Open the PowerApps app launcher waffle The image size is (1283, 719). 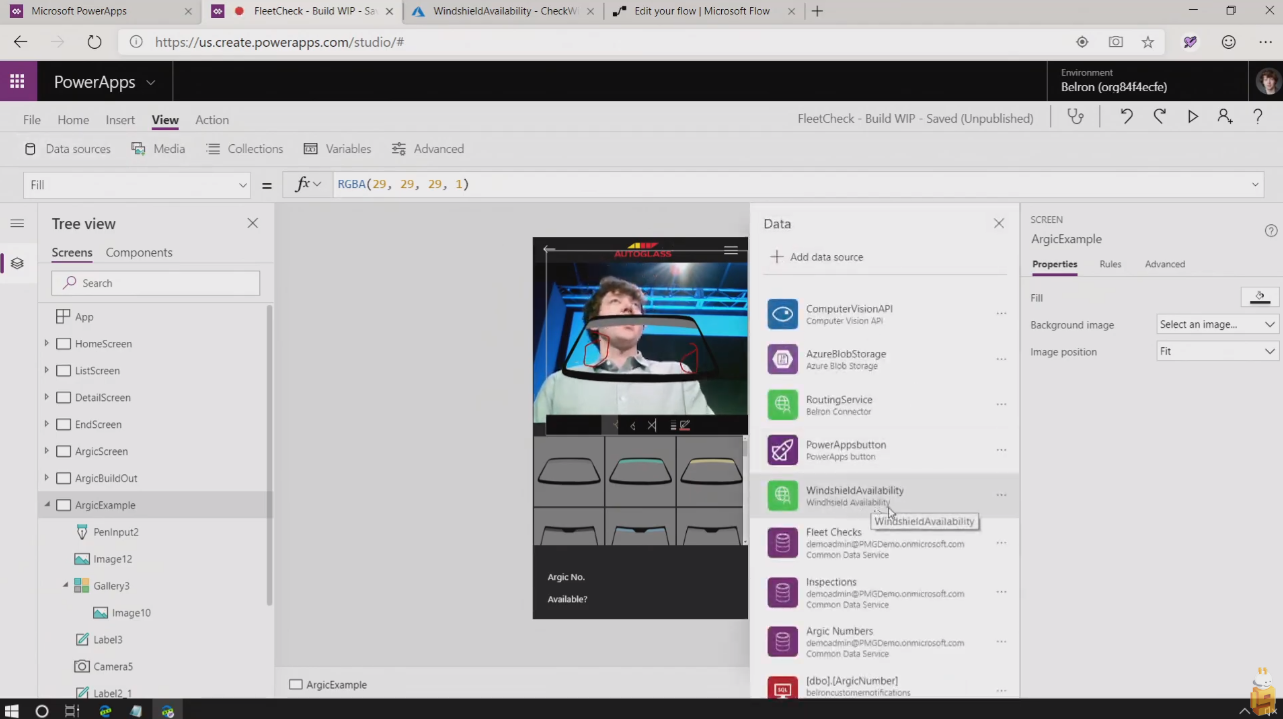coord(18,82)
